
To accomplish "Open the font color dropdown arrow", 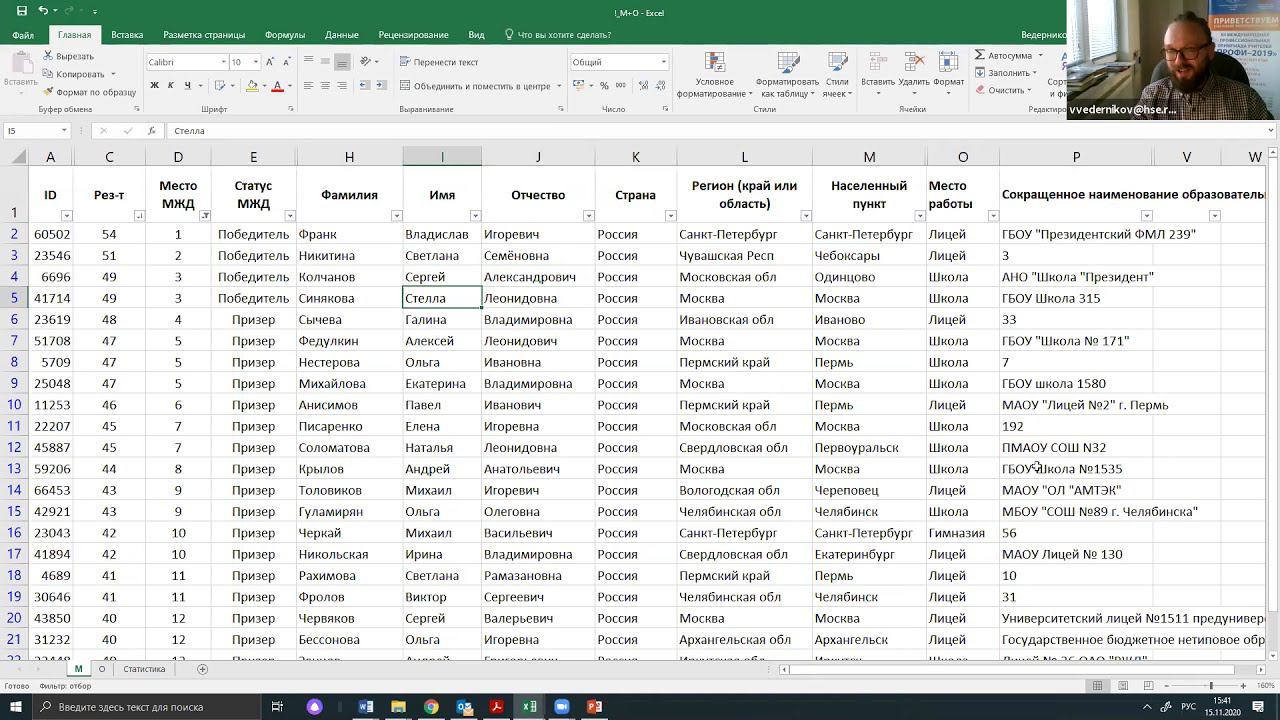I will 289,86.
